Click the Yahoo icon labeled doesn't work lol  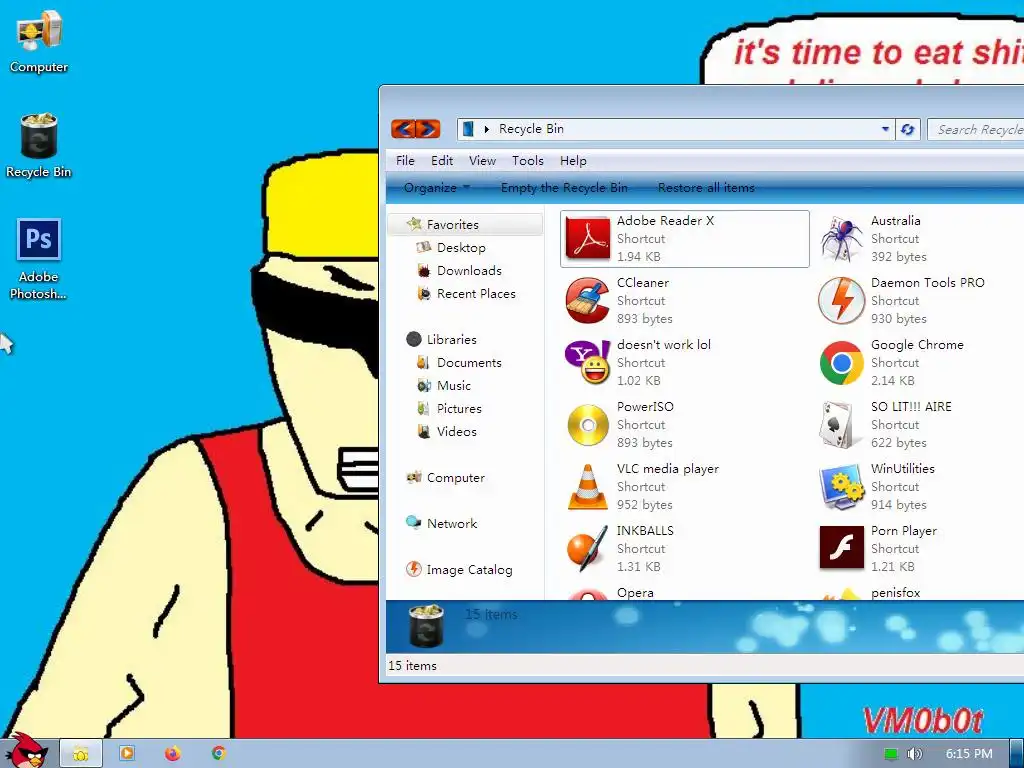pyautogui.click(x=588, y=362)
